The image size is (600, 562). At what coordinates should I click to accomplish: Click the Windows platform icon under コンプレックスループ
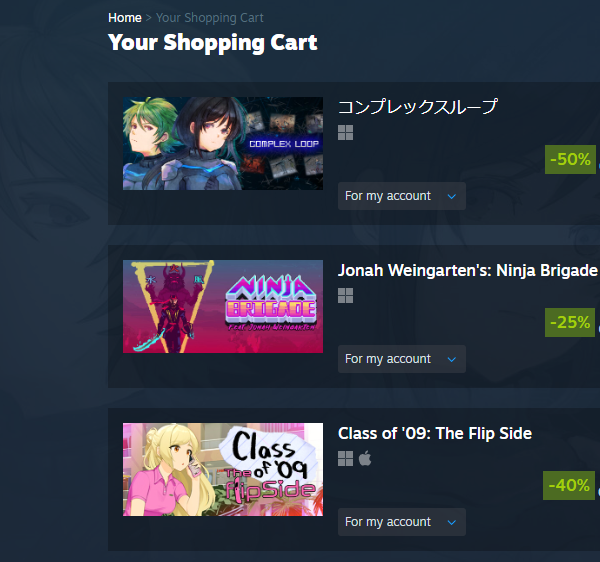346,133
